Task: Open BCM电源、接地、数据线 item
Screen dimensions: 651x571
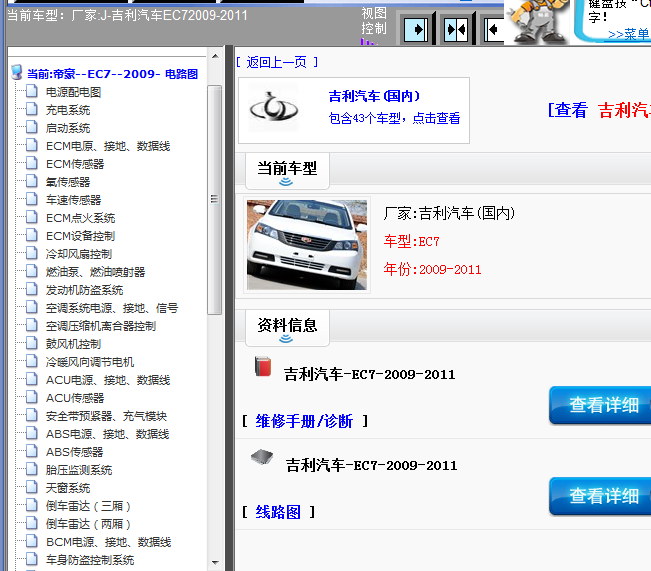Action: click(108, 542)
